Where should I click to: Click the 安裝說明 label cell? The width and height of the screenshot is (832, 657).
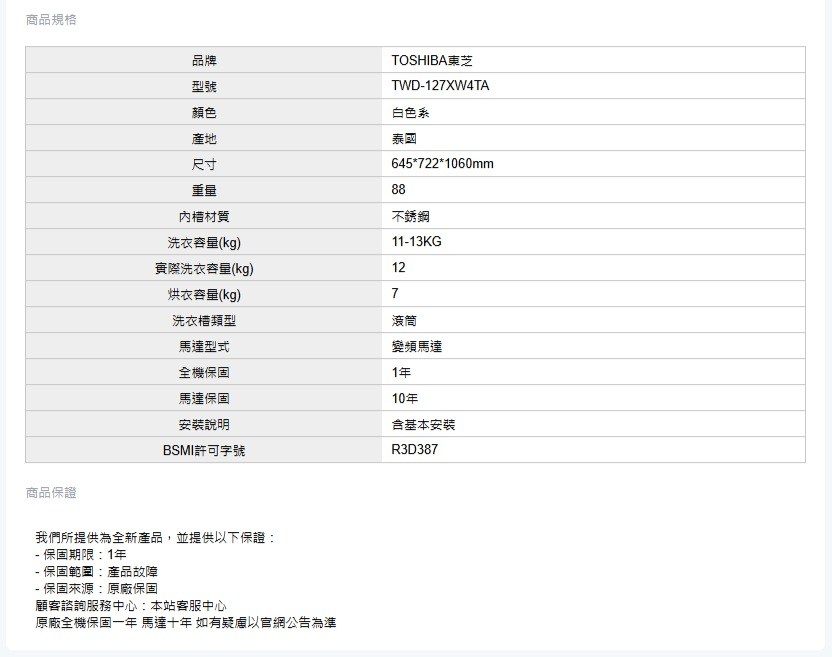(x=204, y=424)
